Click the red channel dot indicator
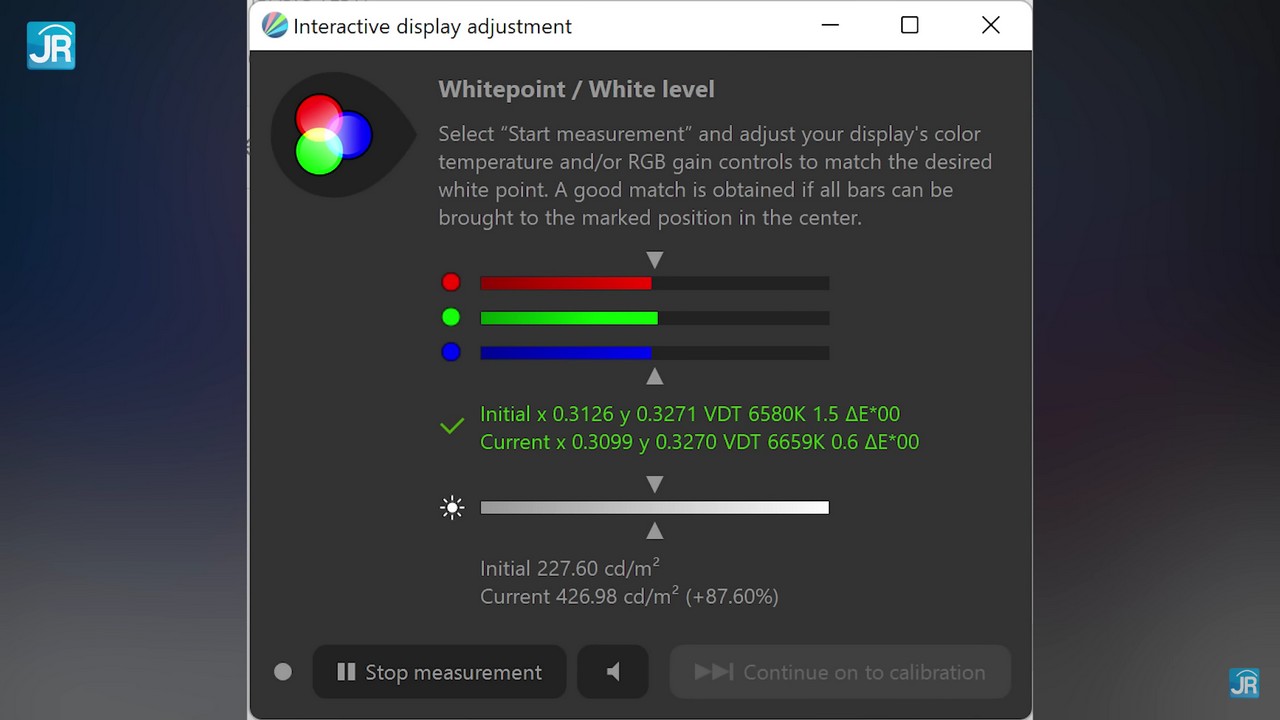Viewport: 1280px width, 720px height. click(451, 283)
